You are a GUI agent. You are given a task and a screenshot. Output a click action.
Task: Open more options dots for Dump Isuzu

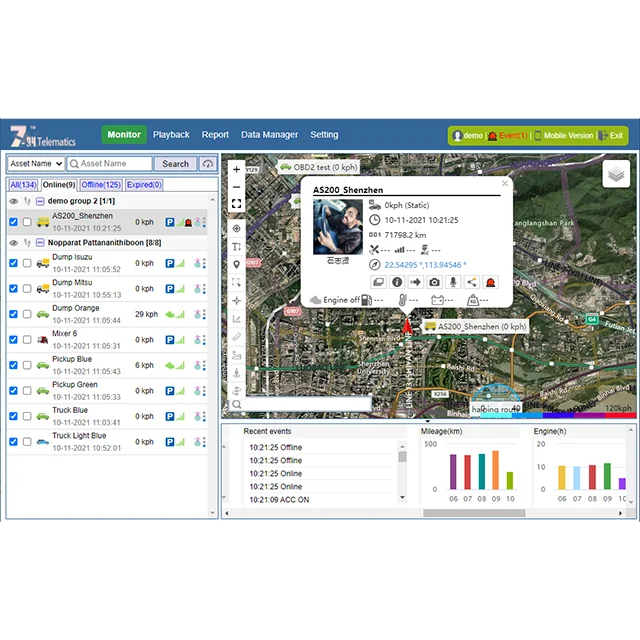(204, 263)
